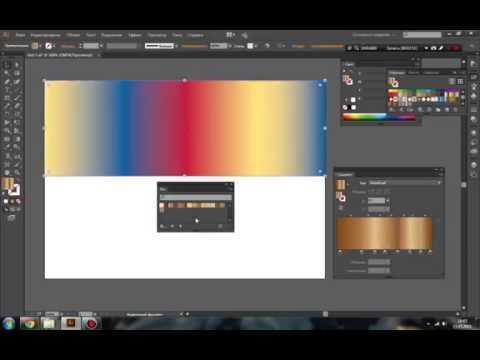Set paint mode to Gradient below fill box
The image size is (480, 360).
(12, 201)
